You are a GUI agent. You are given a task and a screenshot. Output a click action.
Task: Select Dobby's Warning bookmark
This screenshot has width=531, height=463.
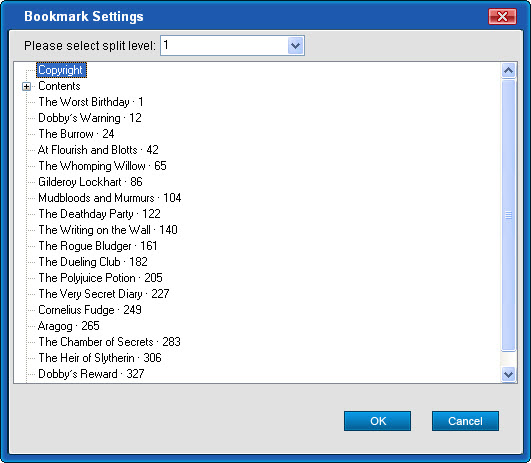tap(90, 118)
